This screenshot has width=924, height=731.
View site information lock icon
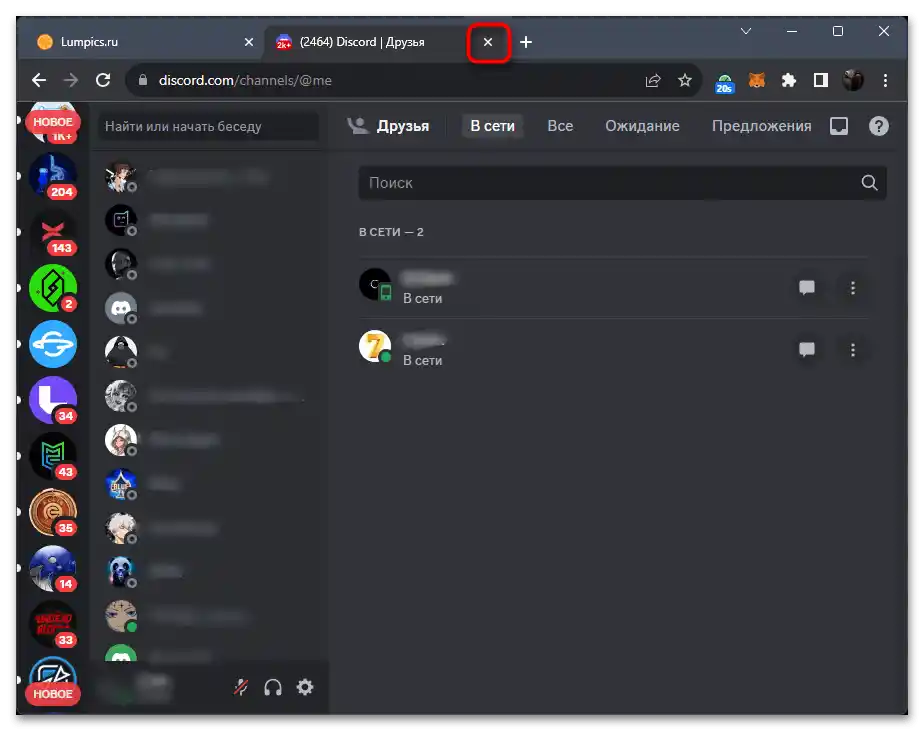click(143, 80)
